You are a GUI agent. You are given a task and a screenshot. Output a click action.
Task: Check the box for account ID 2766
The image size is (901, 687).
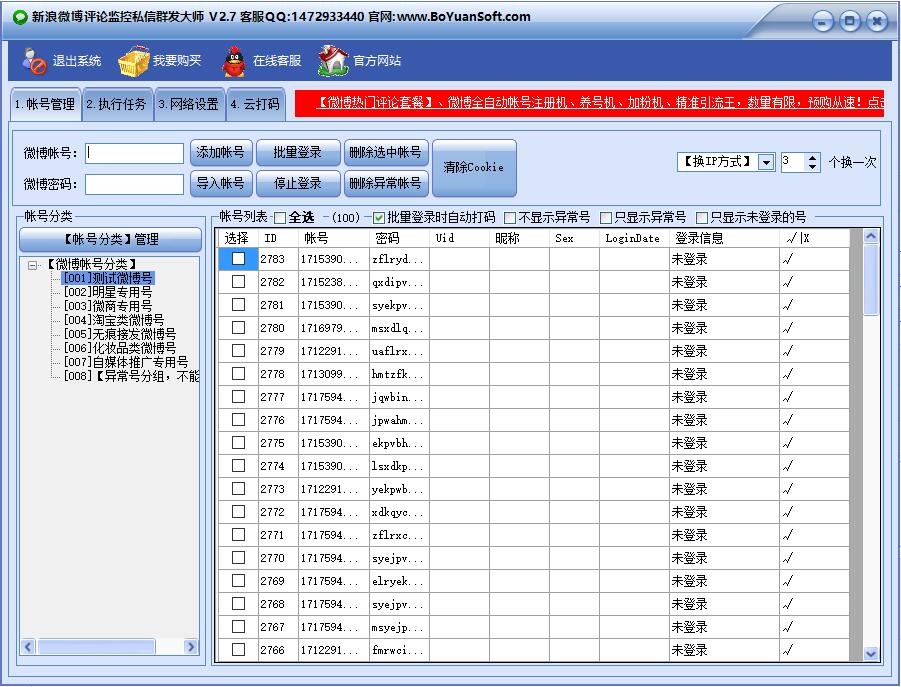[238, 649]
